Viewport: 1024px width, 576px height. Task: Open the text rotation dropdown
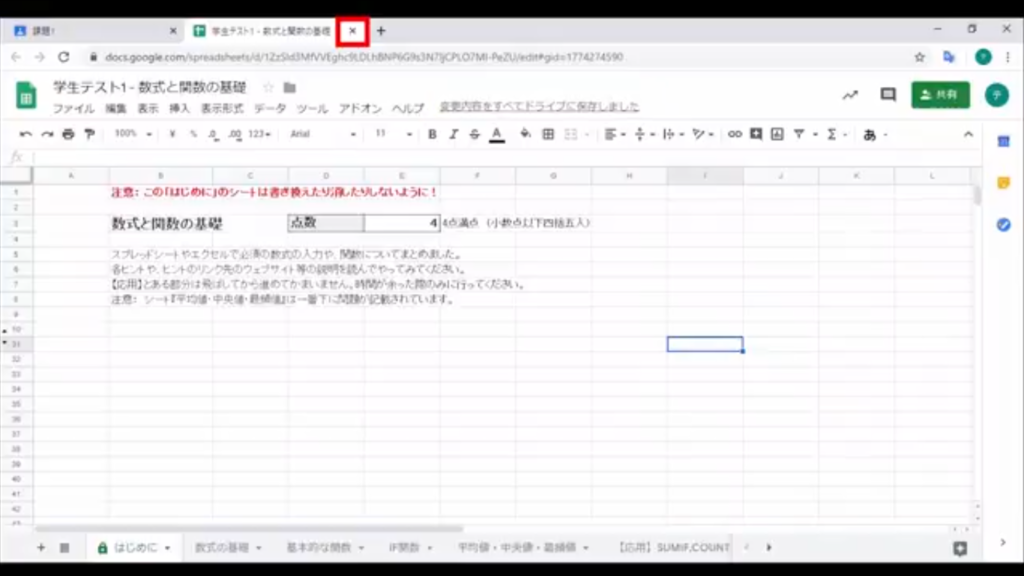click(x=703, y=134)
